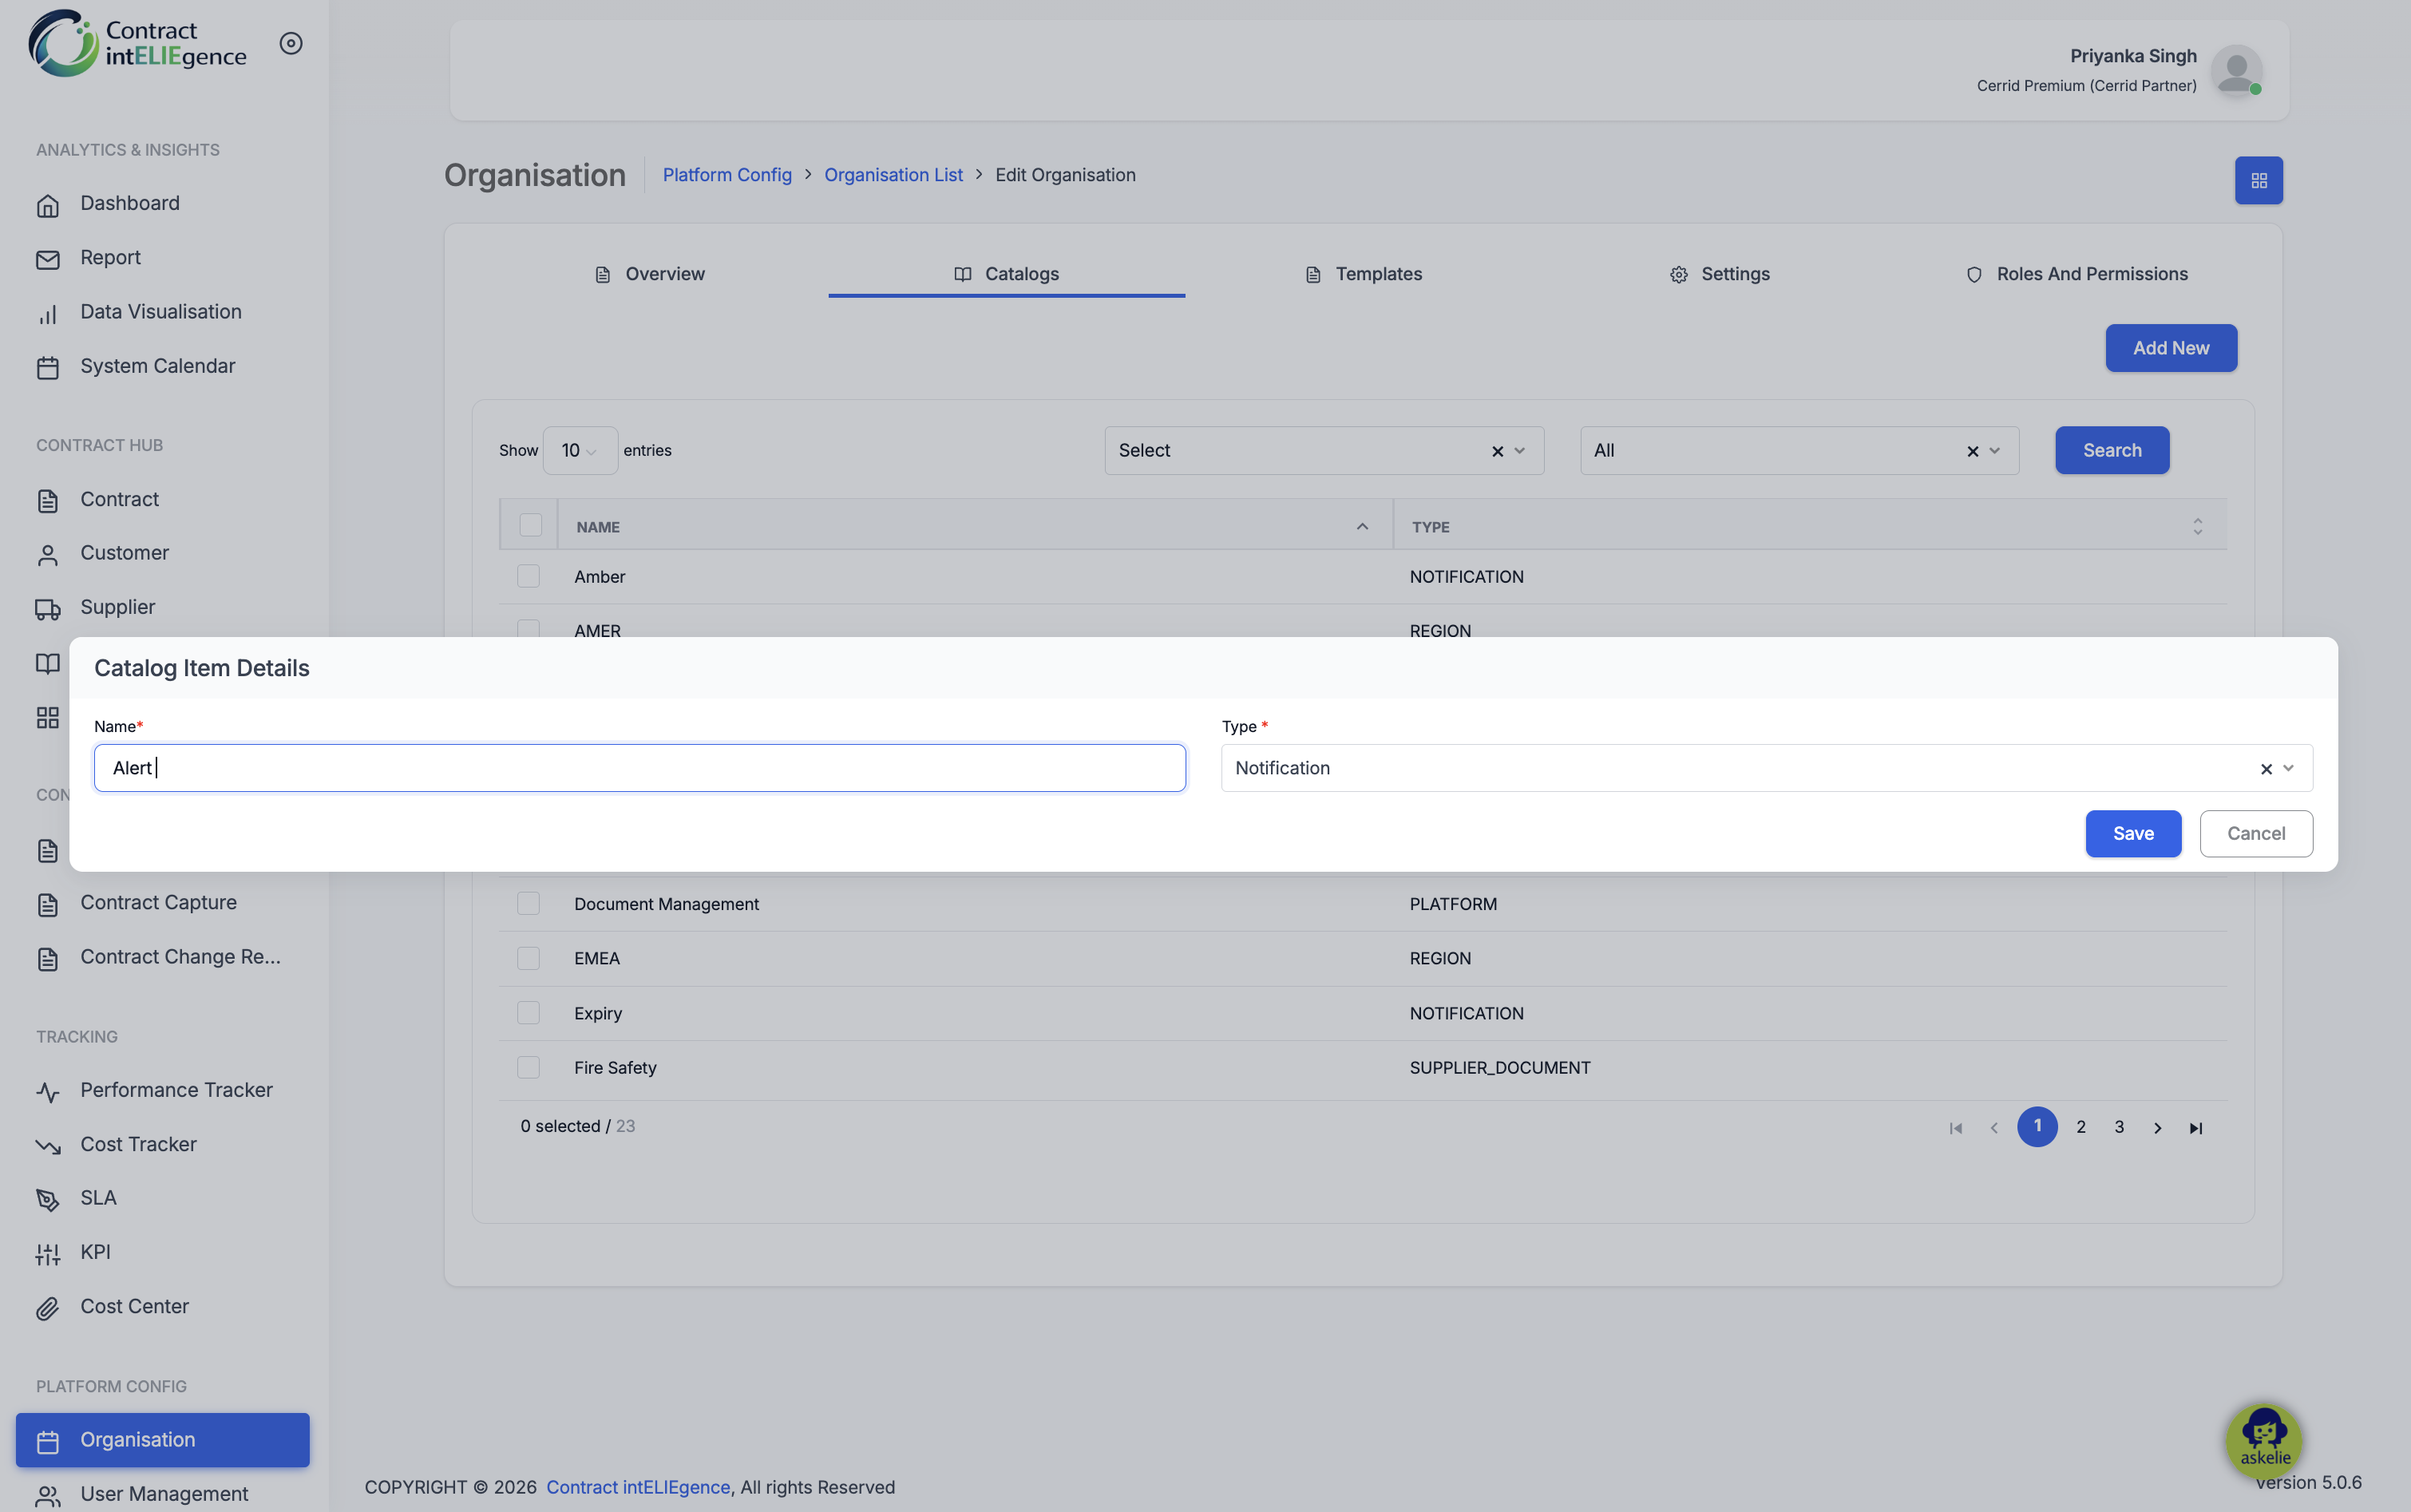Click the user profile avatar

(x=2237, y=70)
